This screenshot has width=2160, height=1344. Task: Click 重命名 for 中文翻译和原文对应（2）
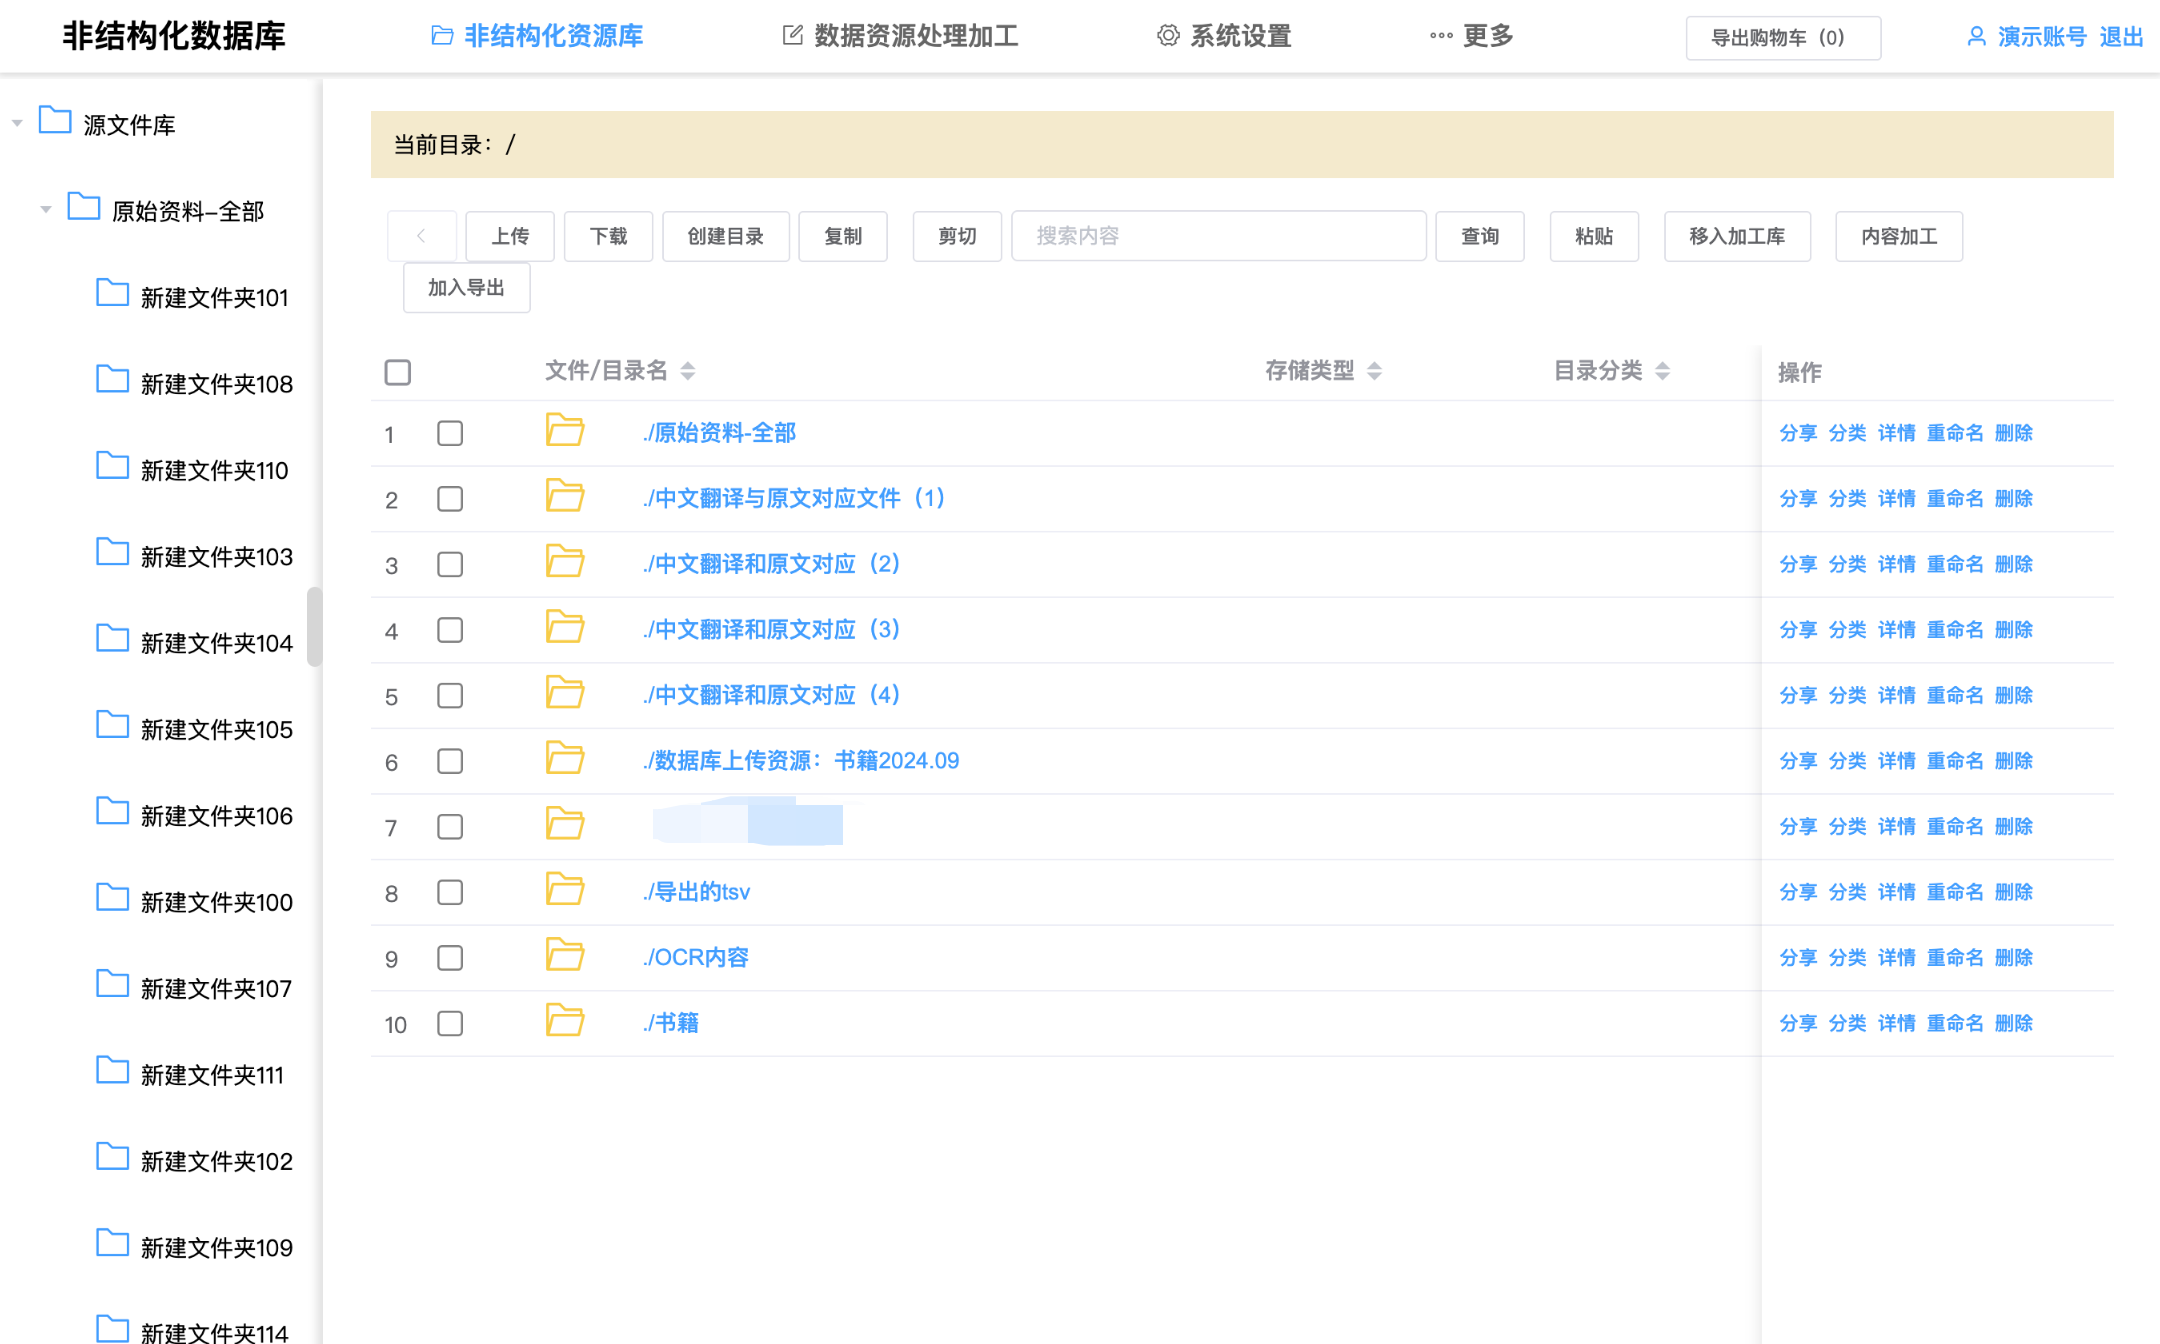pyautogui.click(x=1955, y=564)
